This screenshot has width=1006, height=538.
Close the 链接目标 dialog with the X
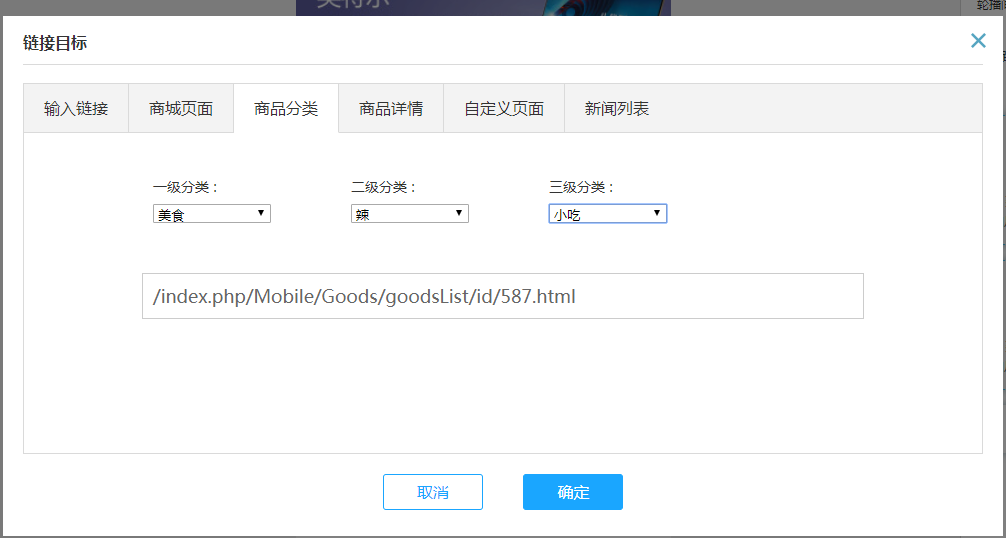click(x=978, y=41)
